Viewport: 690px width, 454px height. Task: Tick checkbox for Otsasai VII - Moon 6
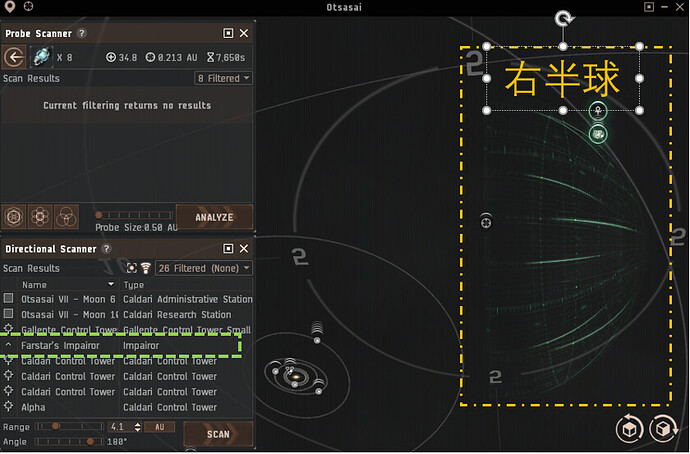(x=8, y=298)
